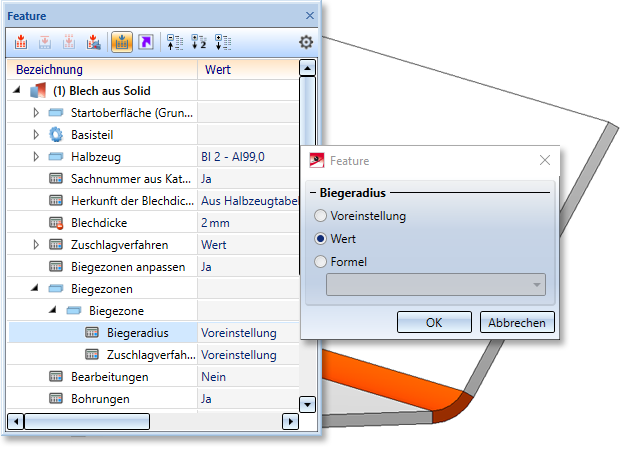Click the Herkunft der Blechdic... row icon
628x454 pixels.
[x=56, y=201]
